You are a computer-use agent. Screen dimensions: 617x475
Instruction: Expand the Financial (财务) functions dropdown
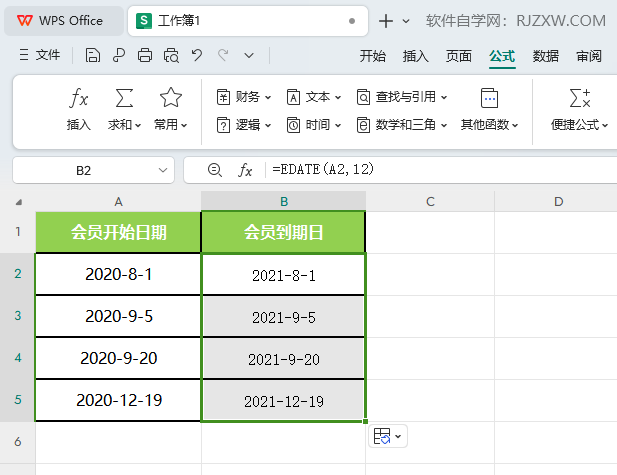click(x=243, y=97)
